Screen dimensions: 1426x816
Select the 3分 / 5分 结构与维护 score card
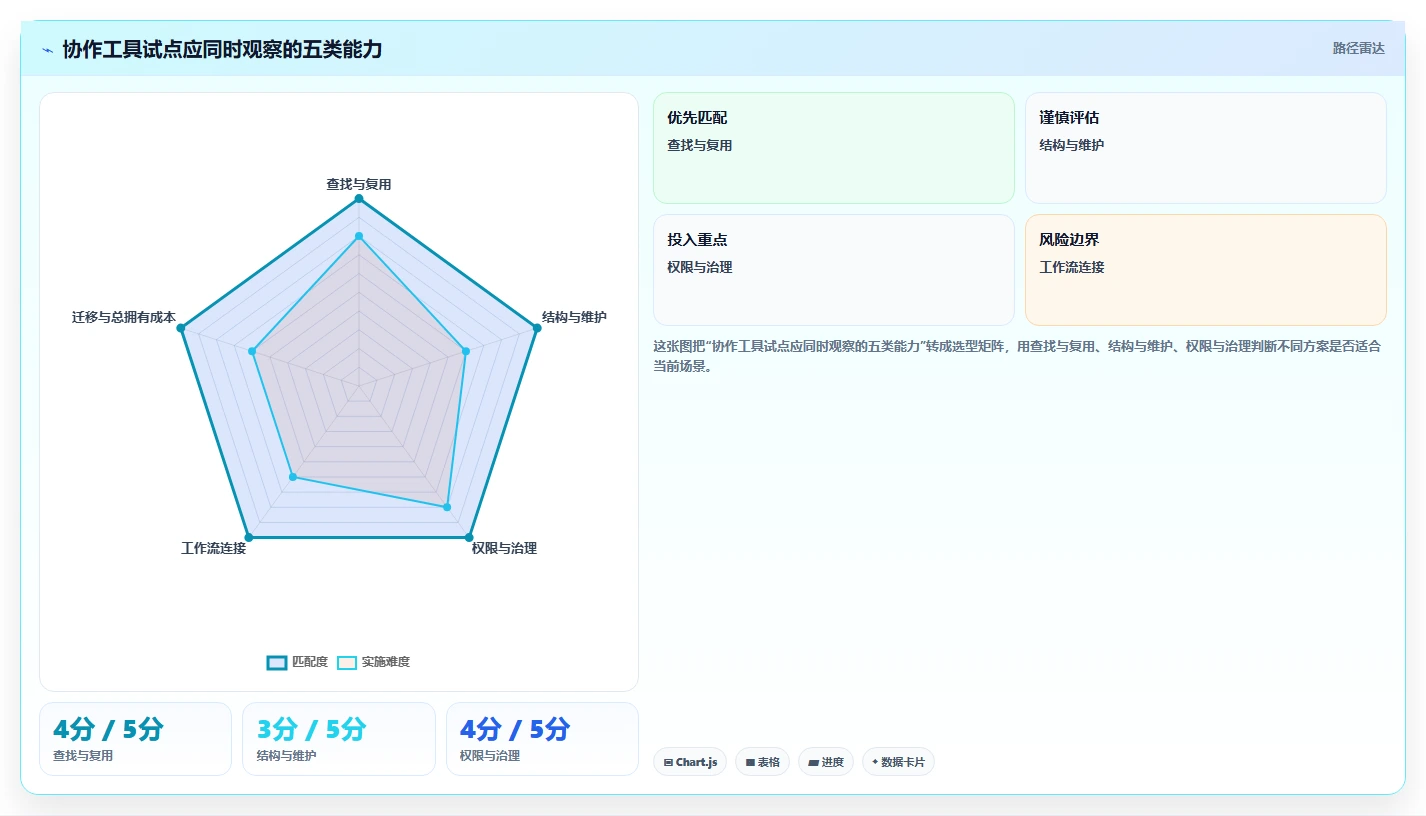[x=339, y=739]
